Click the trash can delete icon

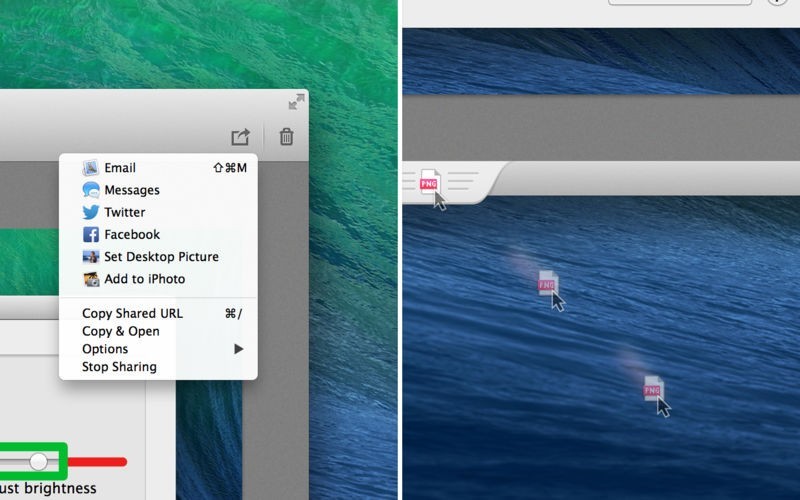286,137
